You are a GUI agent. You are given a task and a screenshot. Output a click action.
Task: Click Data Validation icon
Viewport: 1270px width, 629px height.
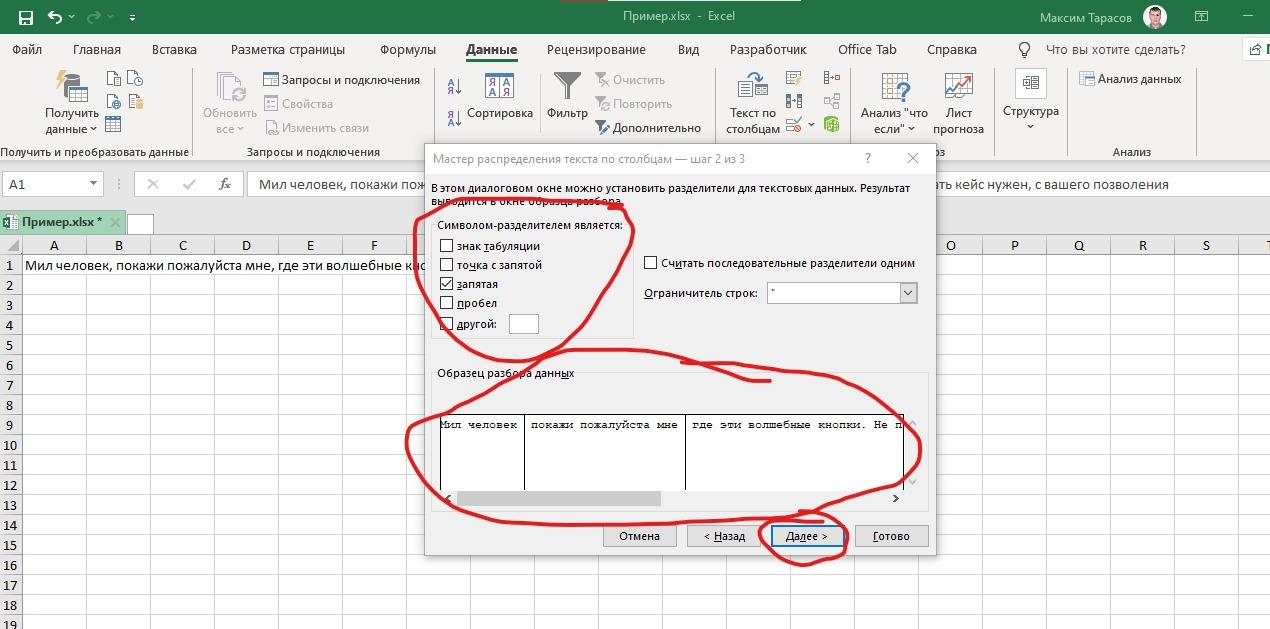(794, 125)
